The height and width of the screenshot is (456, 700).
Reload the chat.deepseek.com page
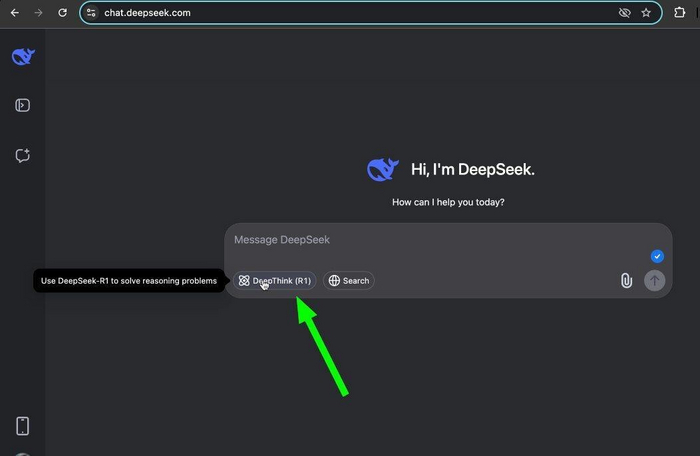point(62,13)
